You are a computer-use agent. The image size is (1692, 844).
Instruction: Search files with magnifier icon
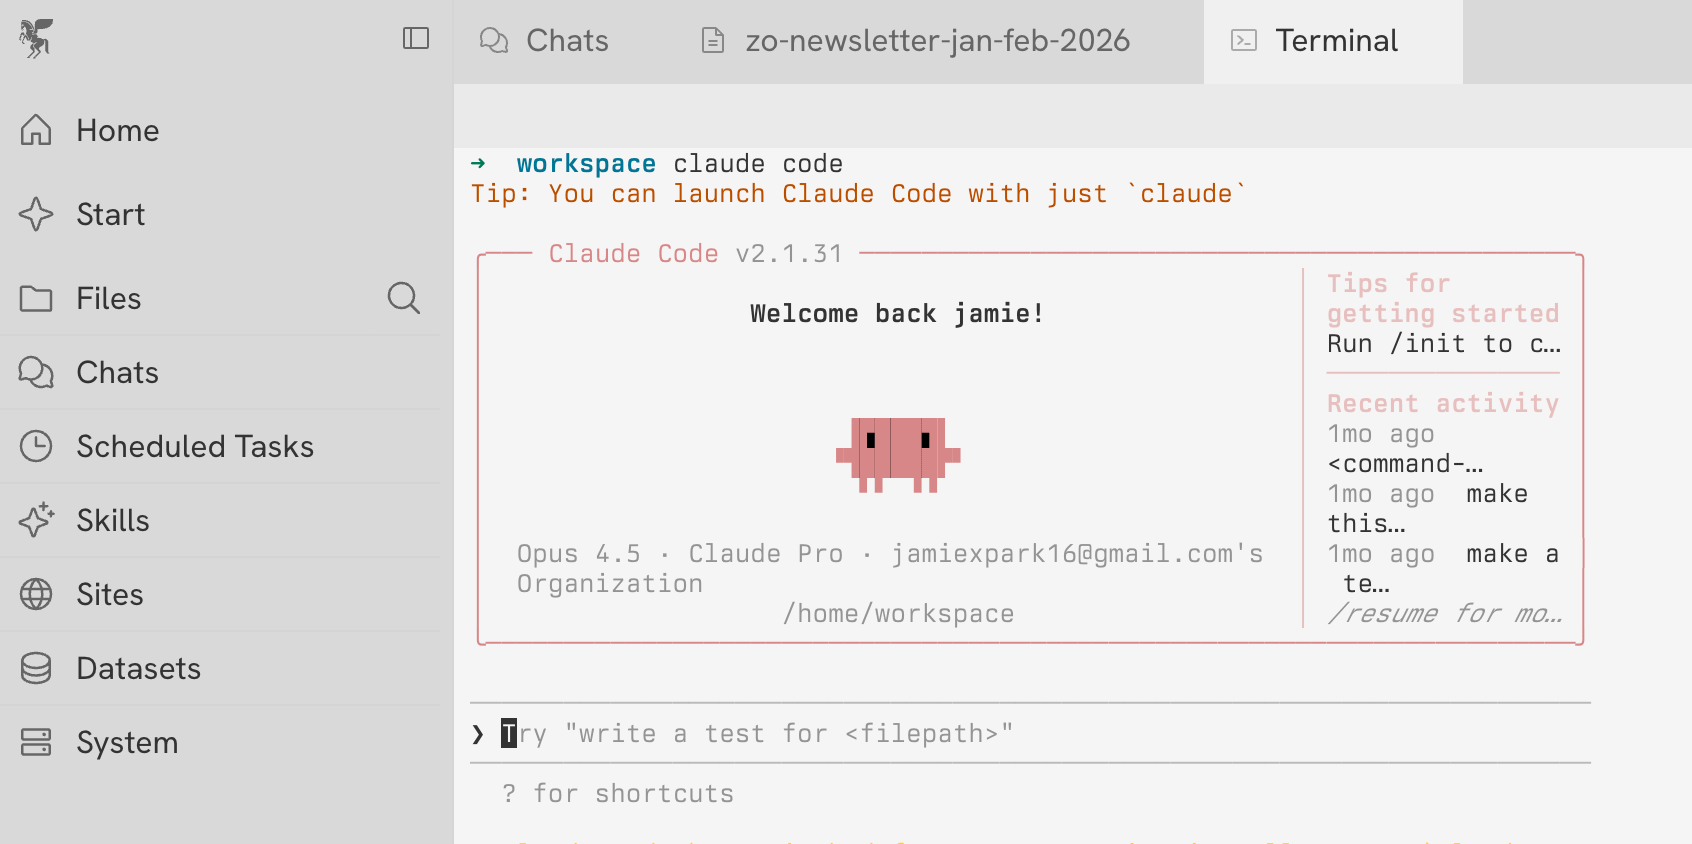point(404,298)
